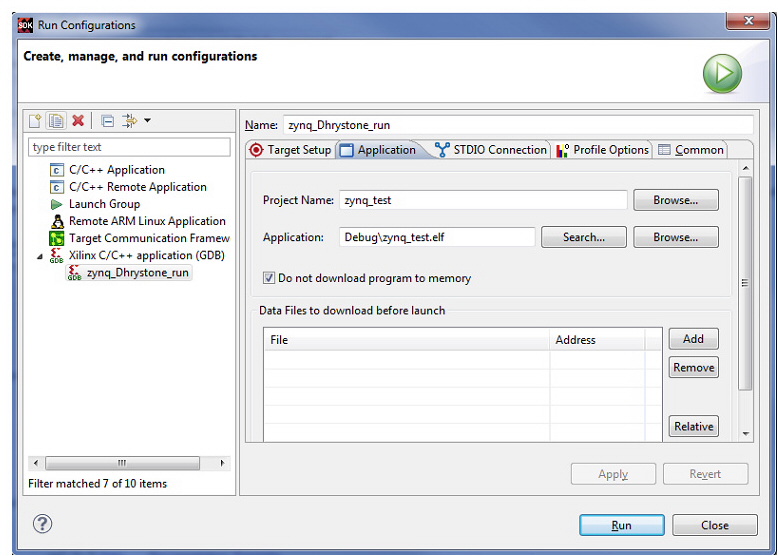Select C/C++ Remote Application type

click(x=137, y=187)
